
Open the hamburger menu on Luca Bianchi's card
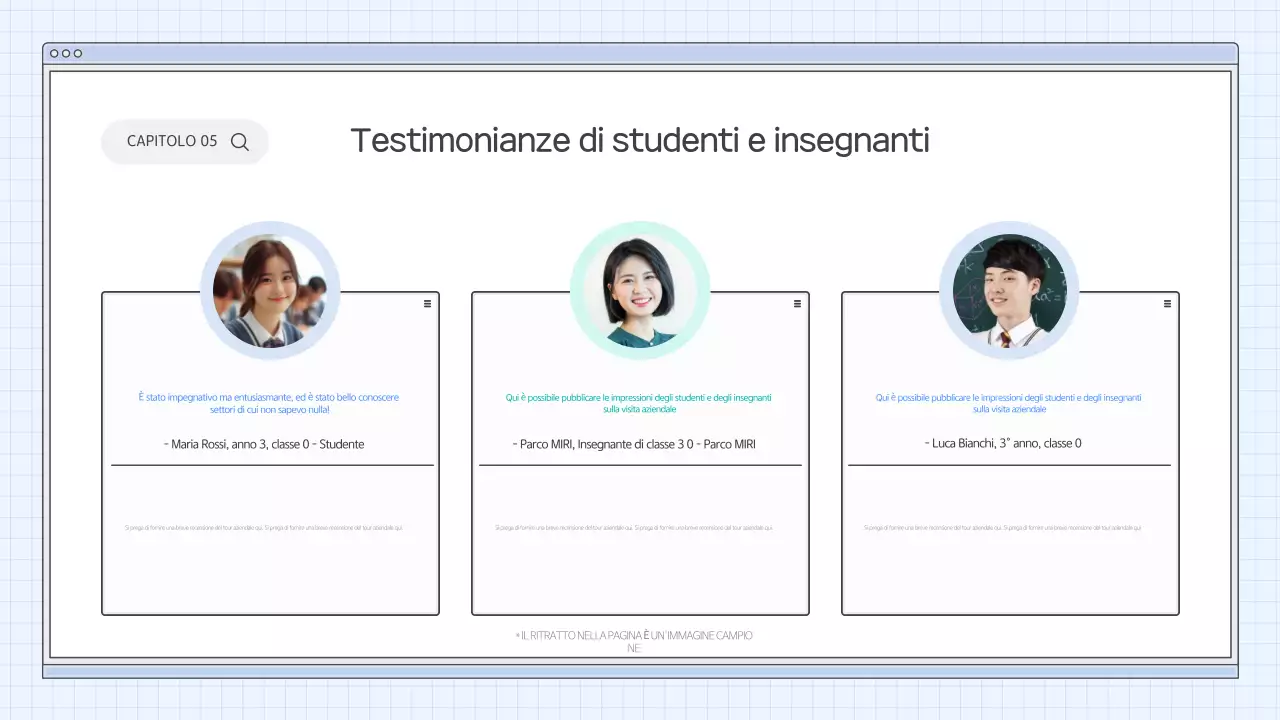pos(1167,303)
